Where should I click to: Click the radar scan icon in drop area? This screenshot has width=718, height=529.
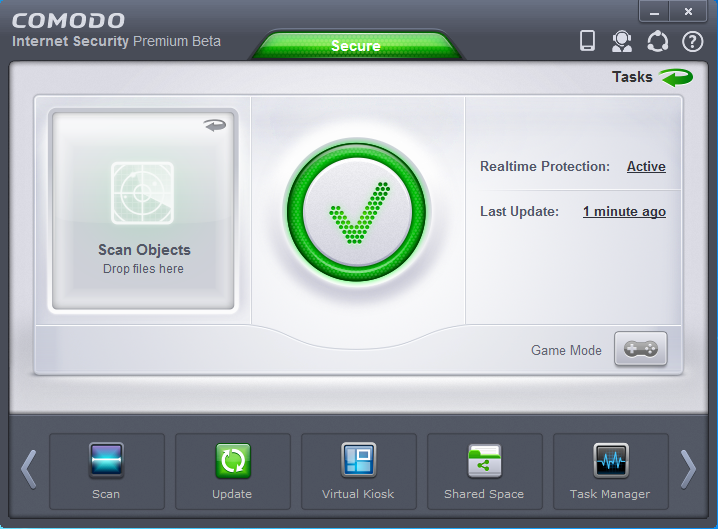coord(142,193)
